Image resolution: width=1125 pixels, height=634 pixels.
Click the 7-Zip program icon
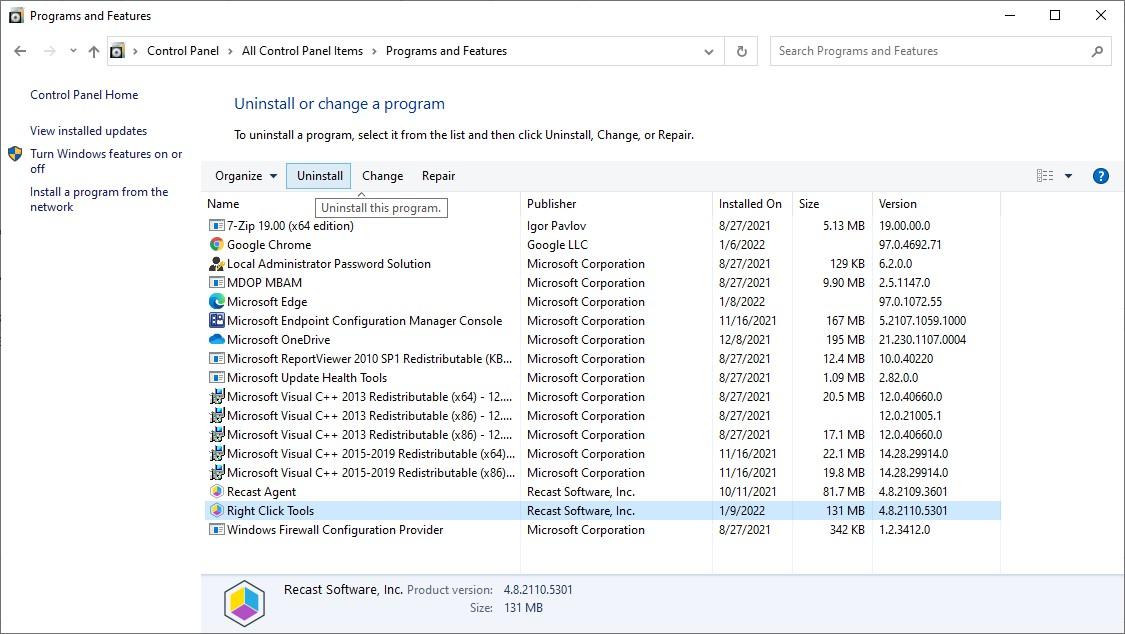click(x=217, y=225)
